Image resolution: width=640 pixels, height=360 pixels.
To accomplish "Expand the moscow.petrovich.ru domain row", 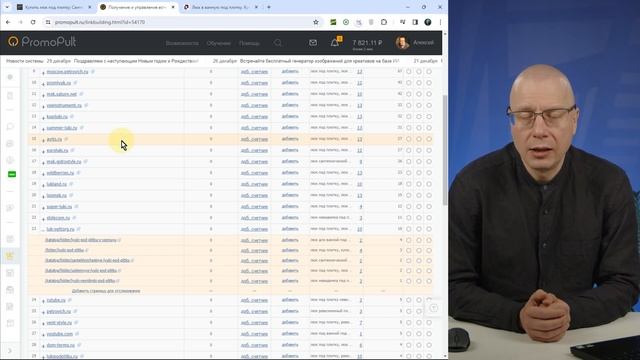I will pos(43,72).
